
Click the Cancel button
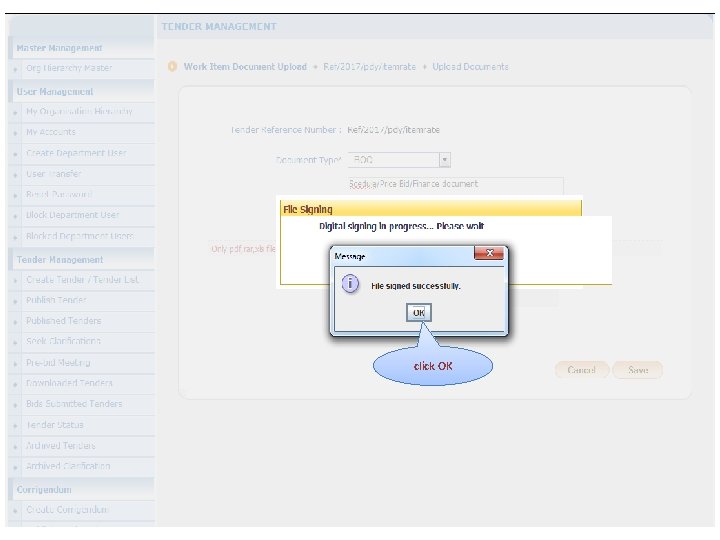[581, 370]
